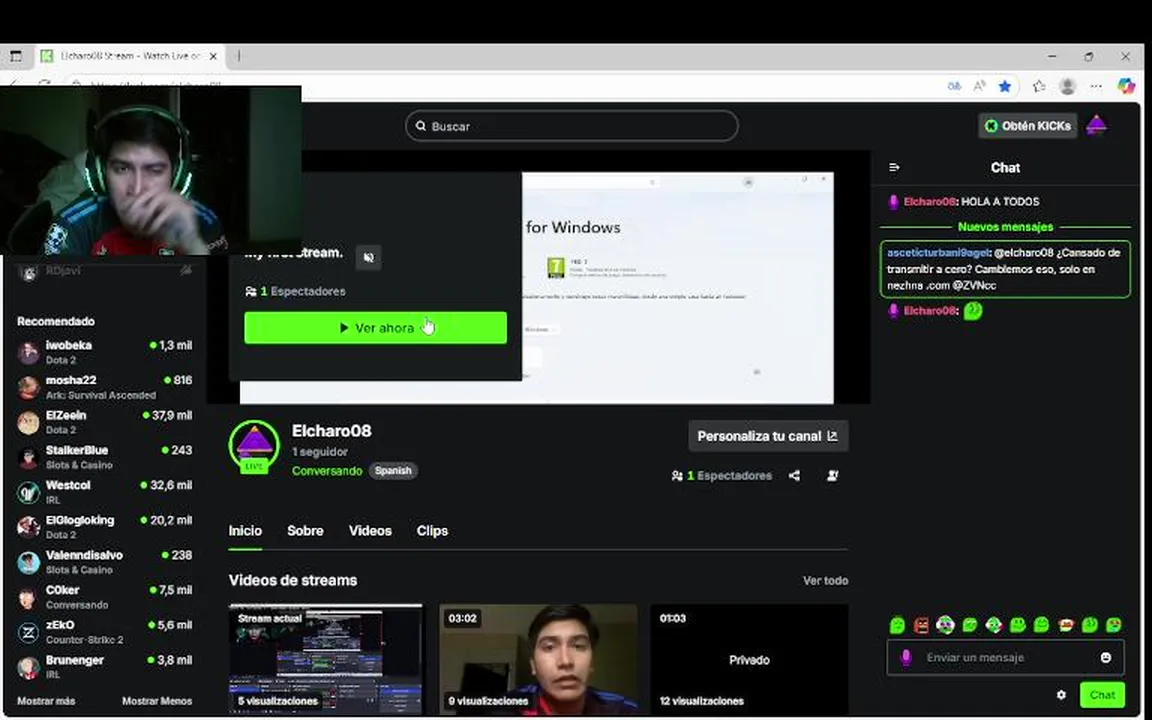Viewport: 1152px width, 720px height.
Task: Open iwobeka's channel avatar
Action: tap(29, 352)
